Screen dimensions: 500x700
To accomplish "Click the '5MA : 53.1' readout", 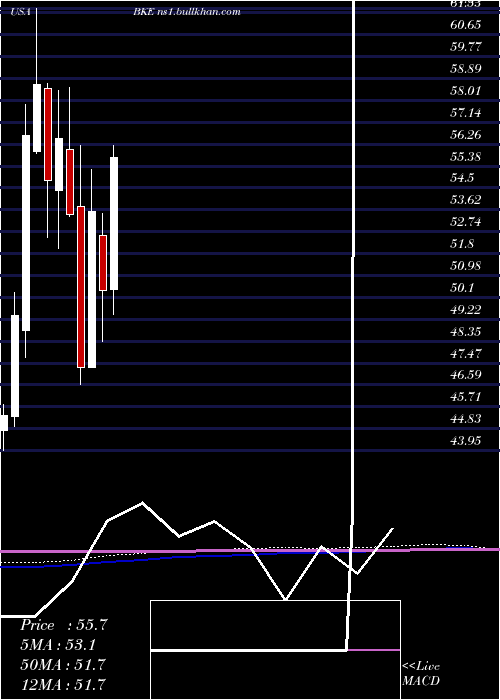I will [x=58, y=645].
